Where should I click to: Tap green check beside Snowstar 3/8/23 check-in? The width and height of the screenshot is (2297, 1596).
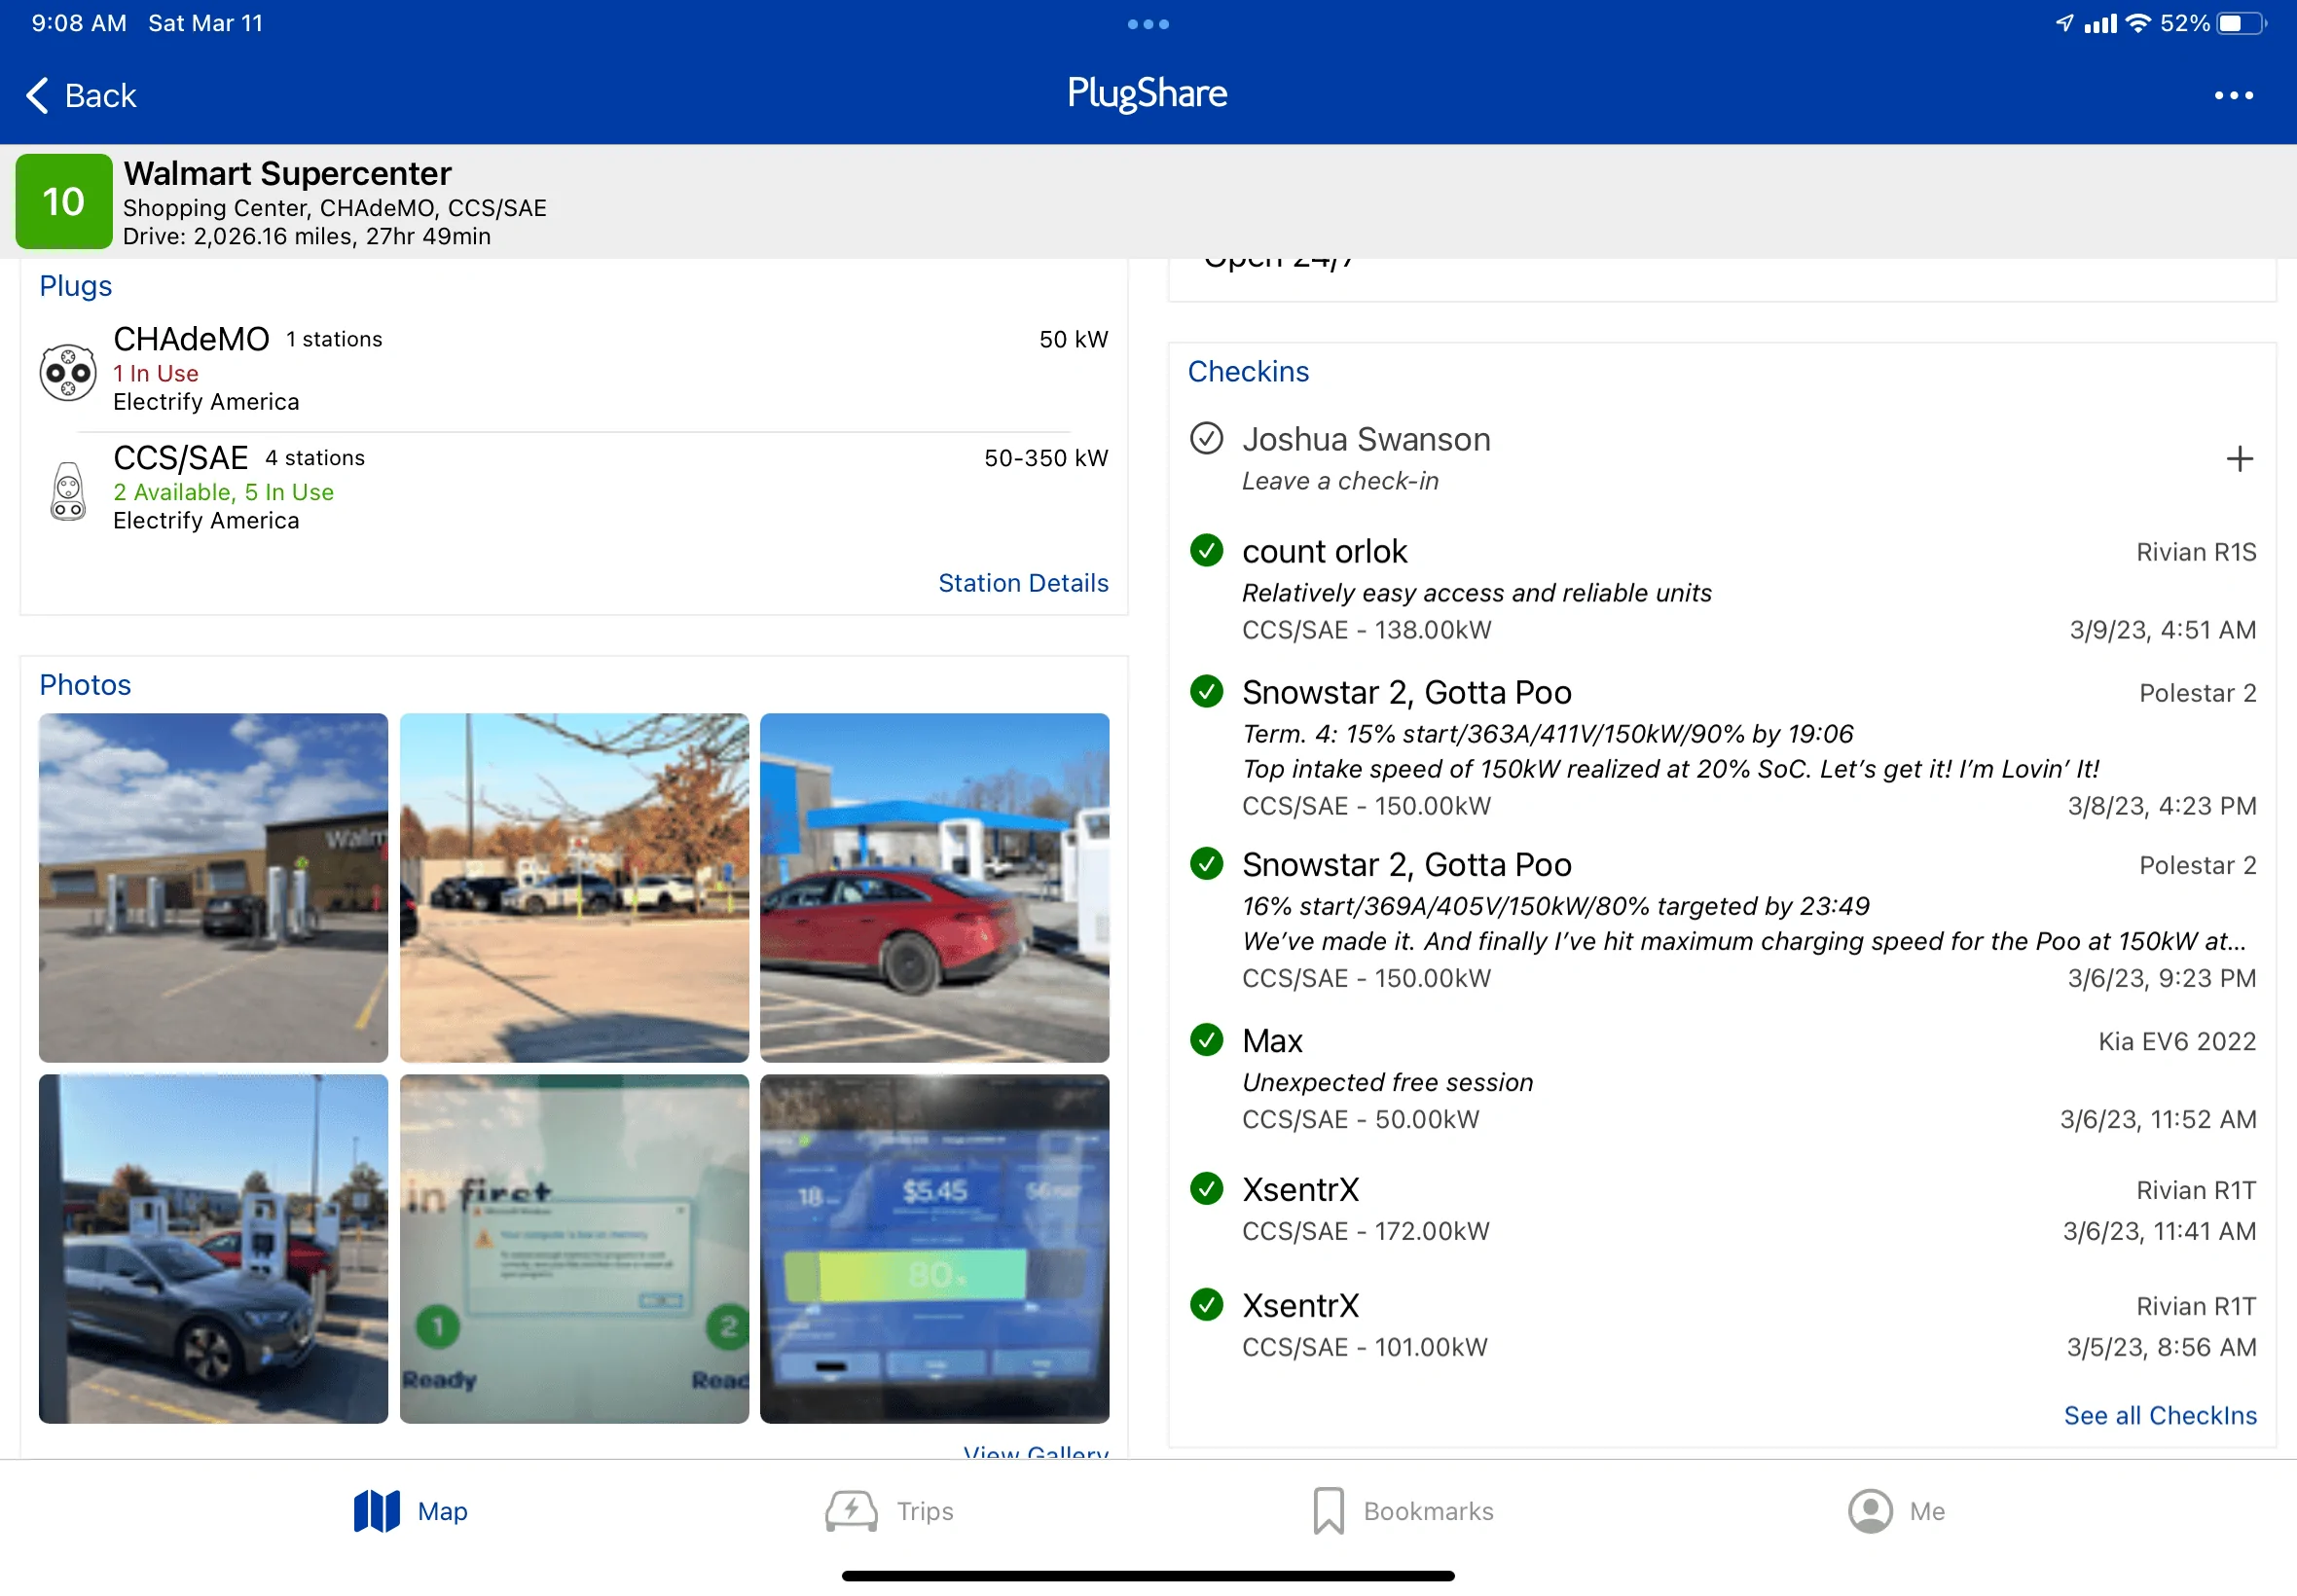click(1206, 691)
